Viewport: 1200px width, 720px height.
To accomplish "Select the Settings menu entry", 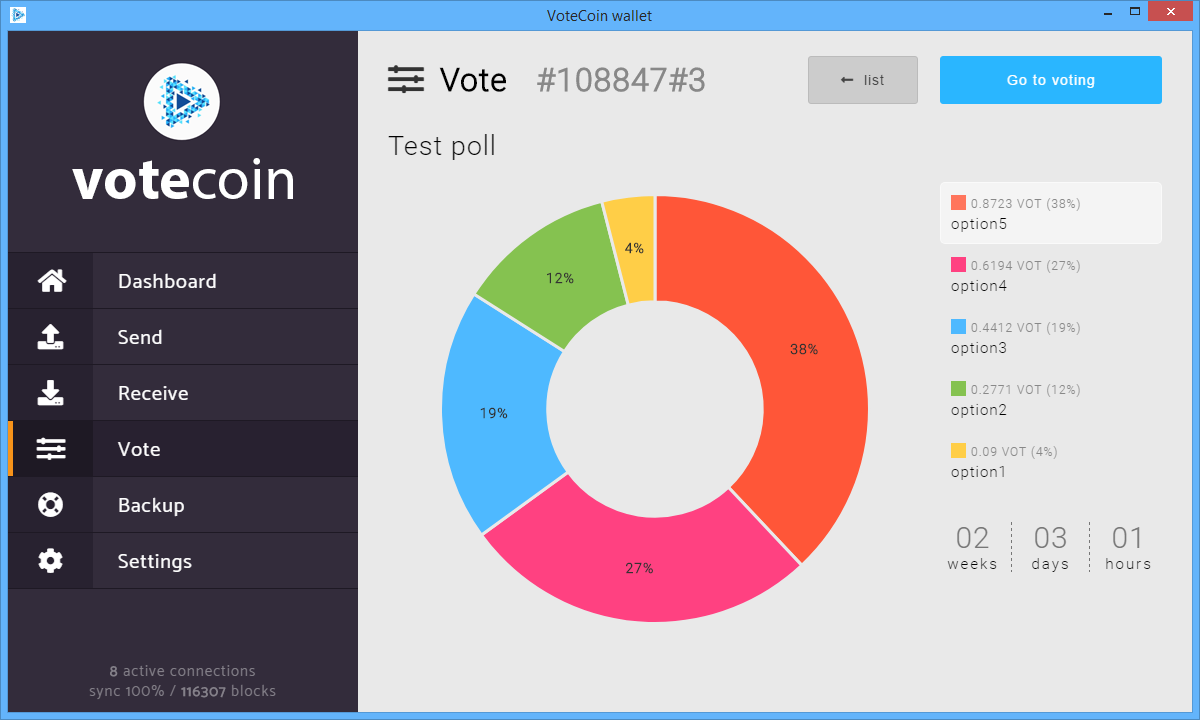I will click(x=183, y=561).
